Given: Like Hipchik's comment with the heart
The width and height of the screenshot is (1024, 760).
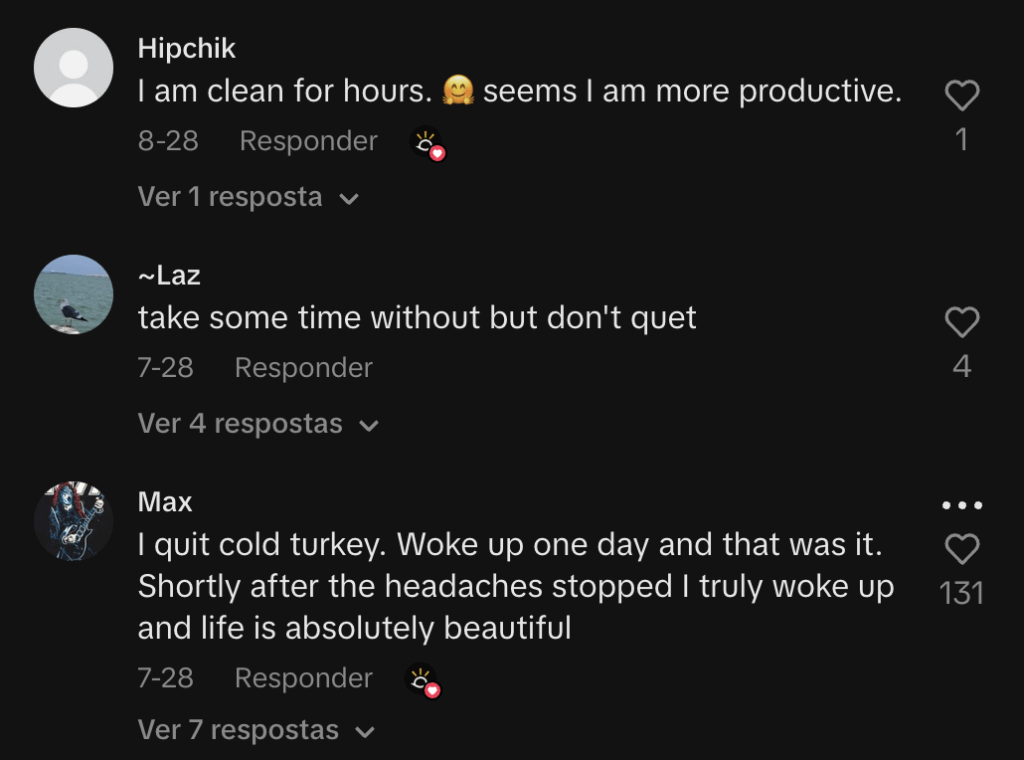Looking at the screenshot, I should (x=961, y=96).
